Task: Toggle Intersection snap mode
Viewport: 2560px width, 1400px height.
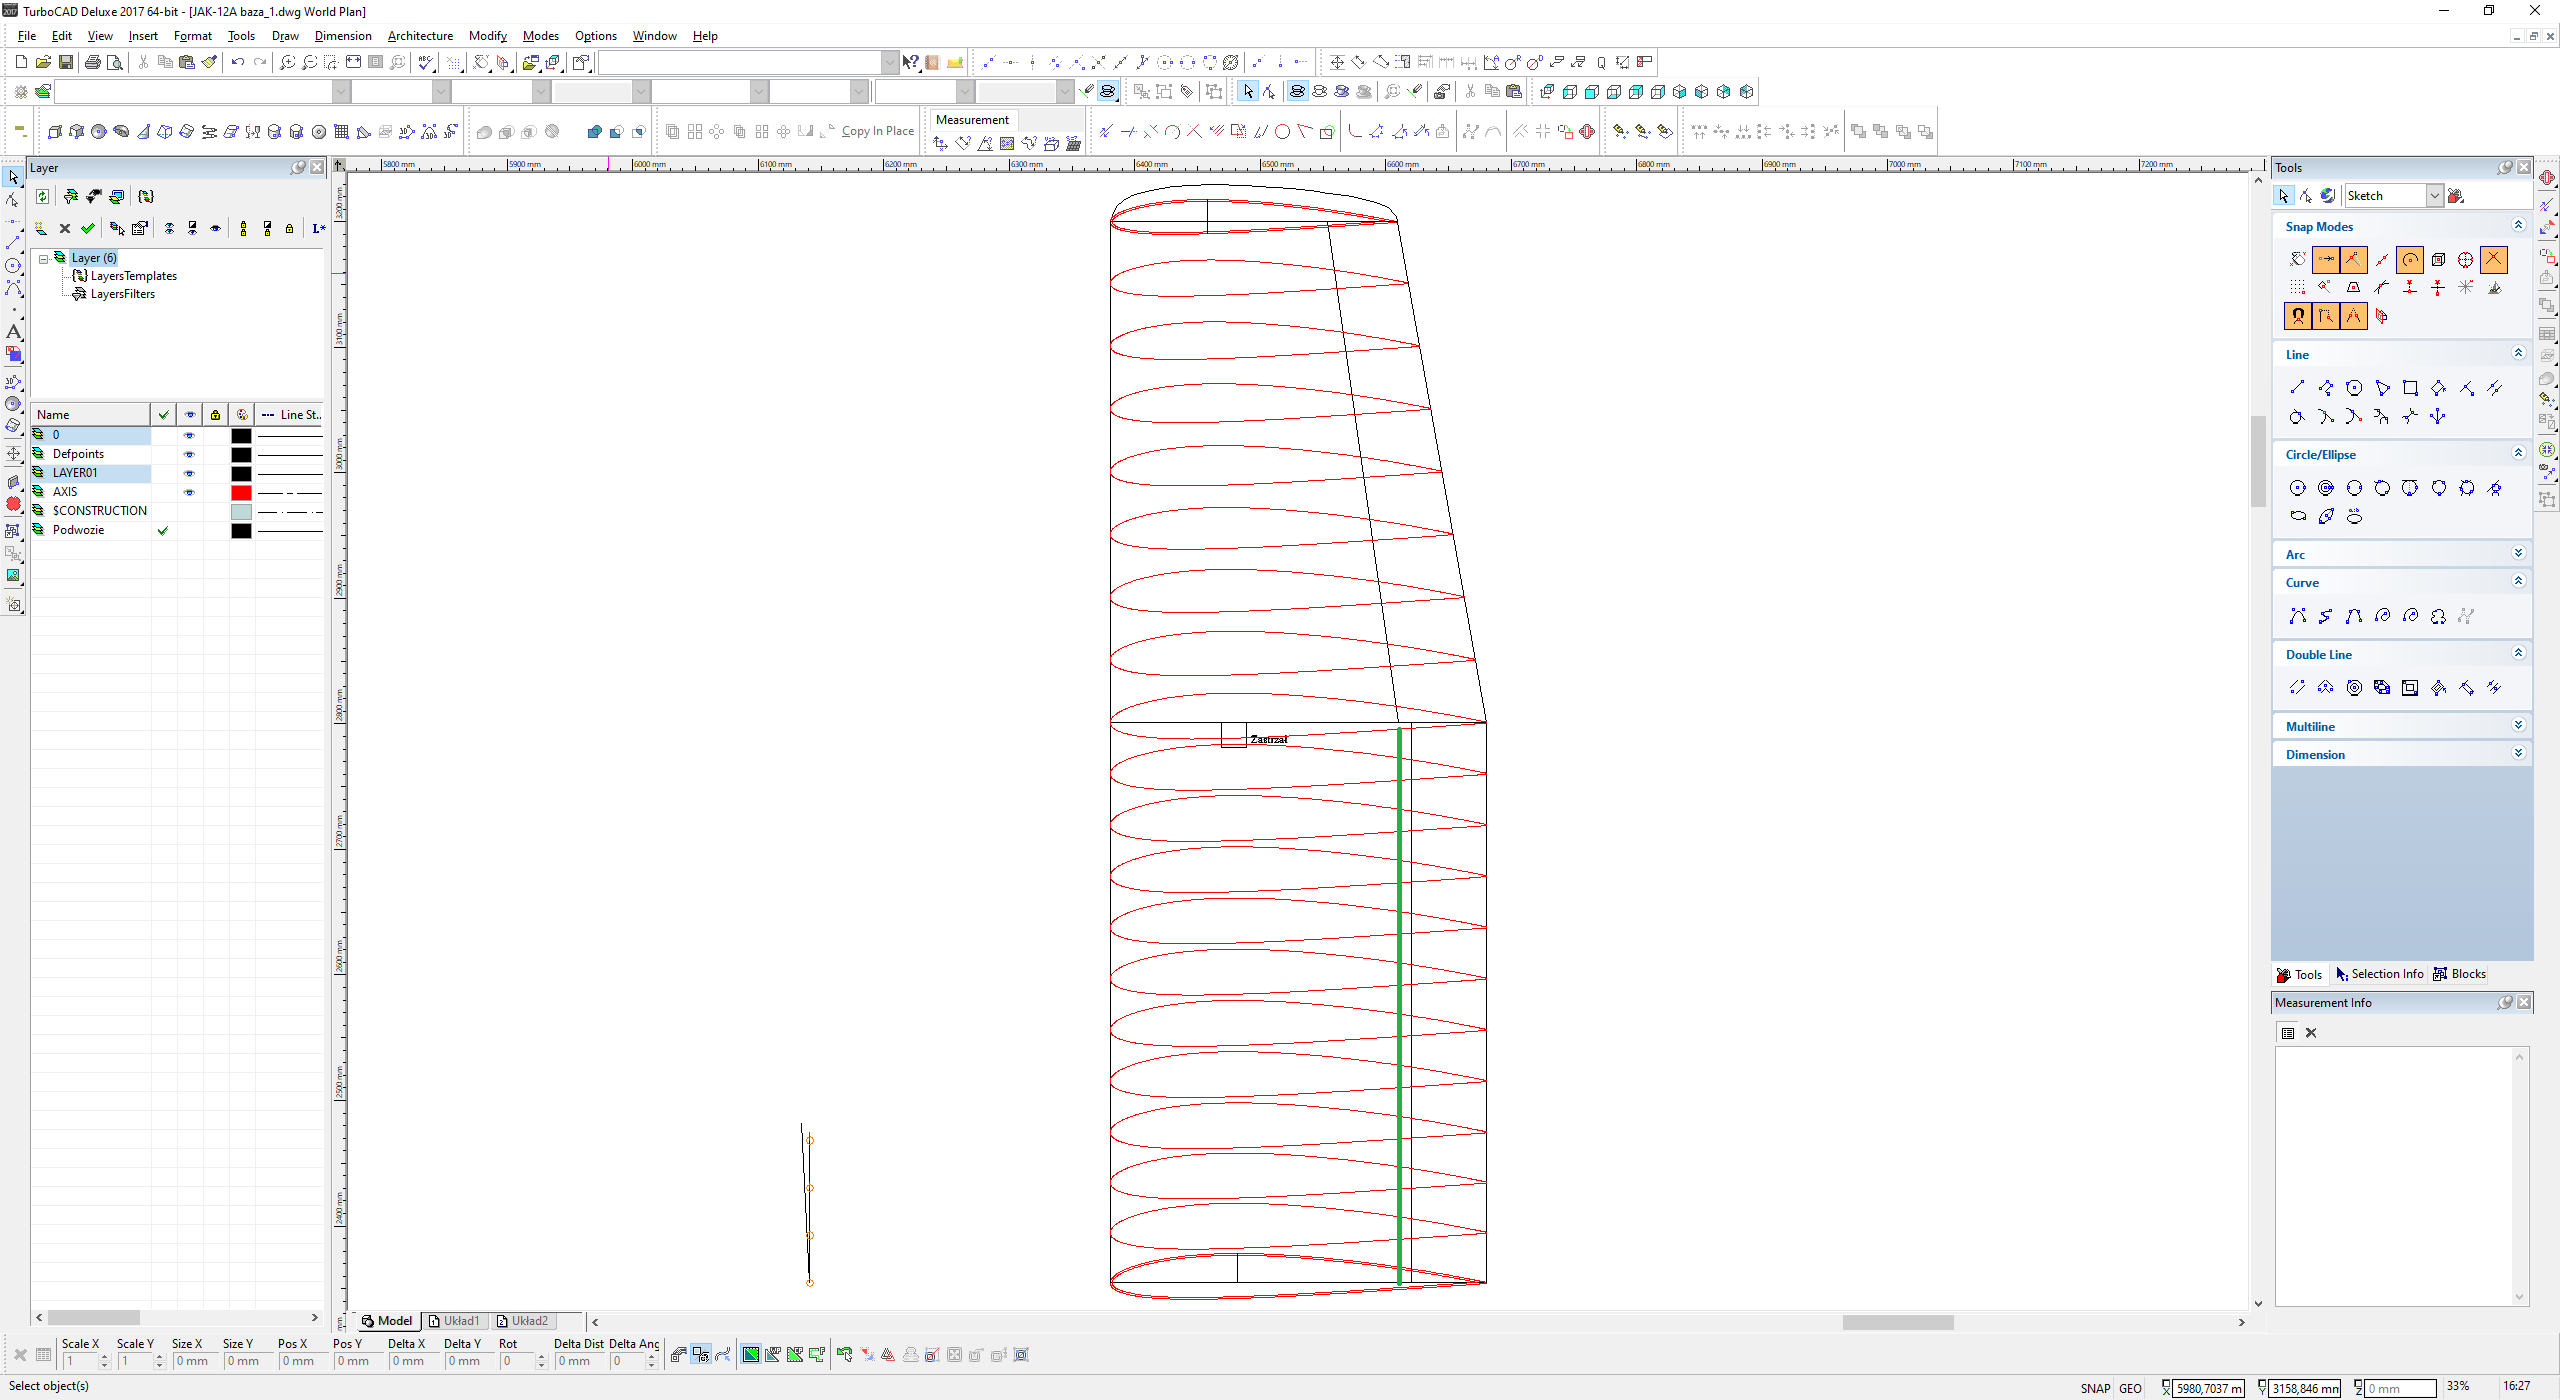Action: pos(2494,260)
